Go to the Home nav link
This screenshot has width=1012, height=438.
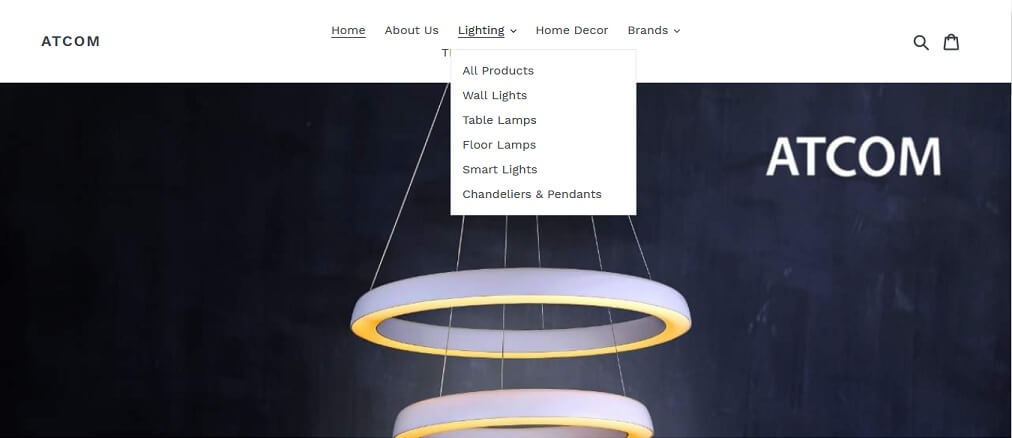point(349,30)
